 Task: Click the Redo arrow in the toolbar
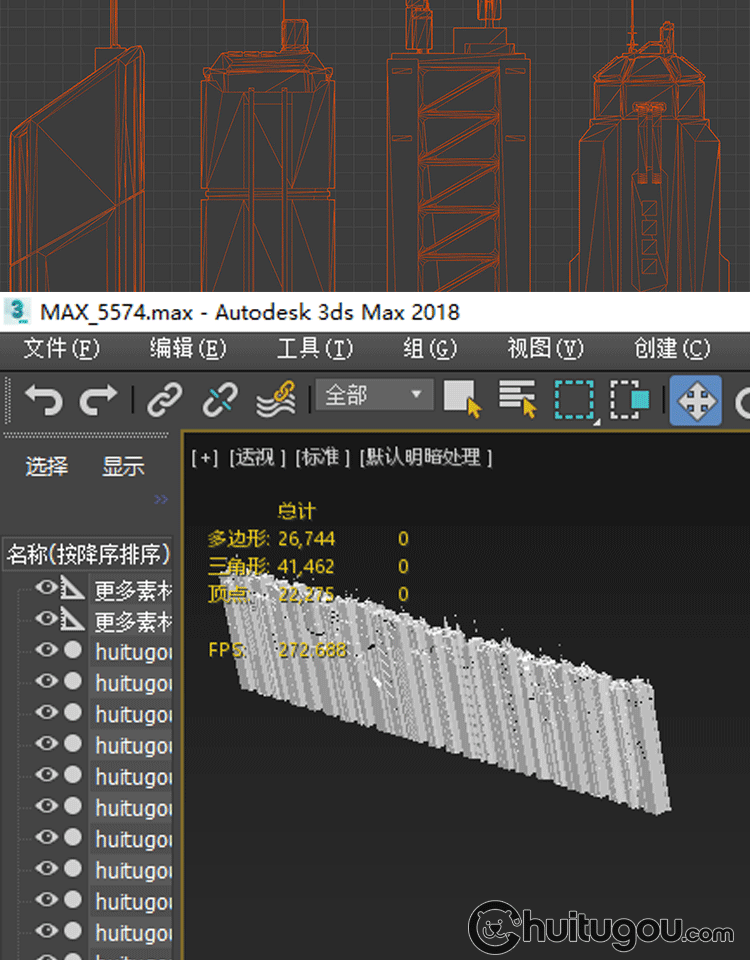click(98, 401)
